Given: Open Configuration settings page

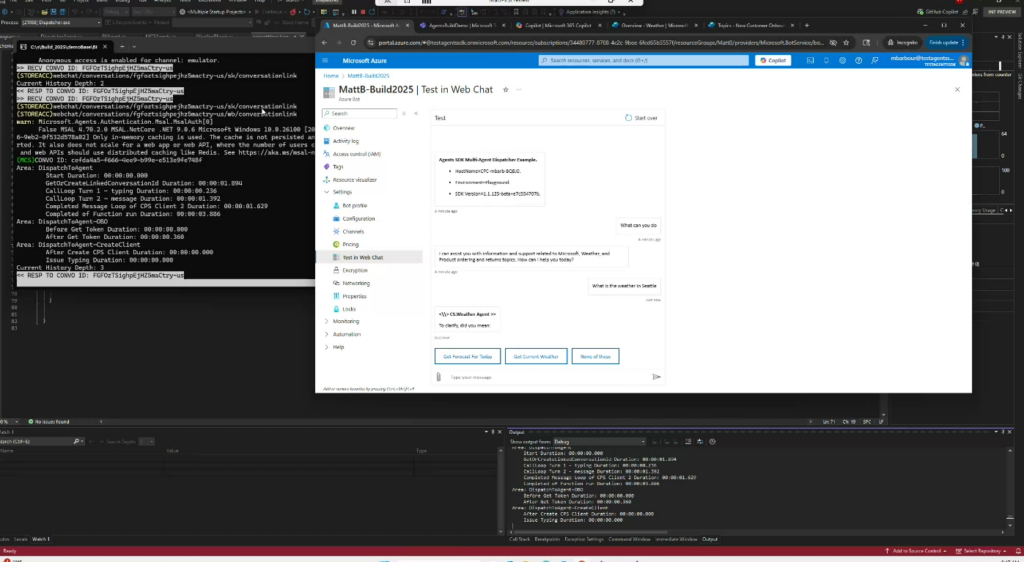Looking at the screenshot, I should (x=359, y=219).
